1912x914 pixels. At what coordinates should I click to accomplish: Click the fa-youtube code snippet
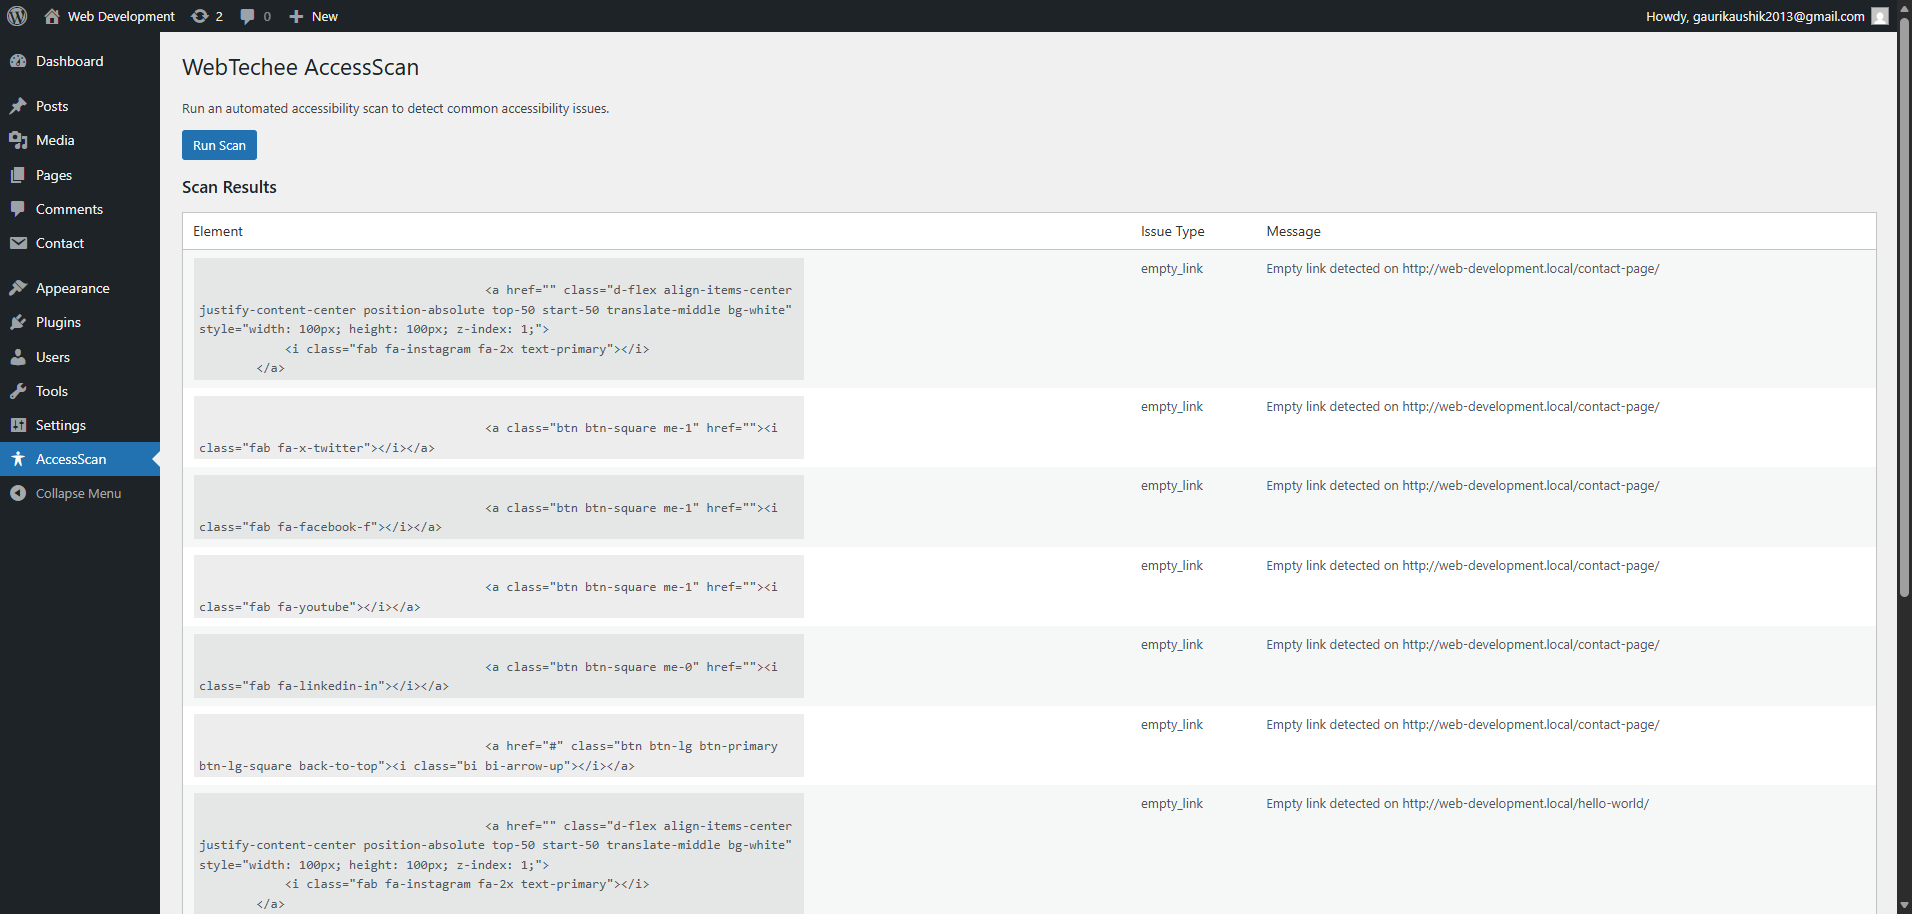[x=499, y=587]
